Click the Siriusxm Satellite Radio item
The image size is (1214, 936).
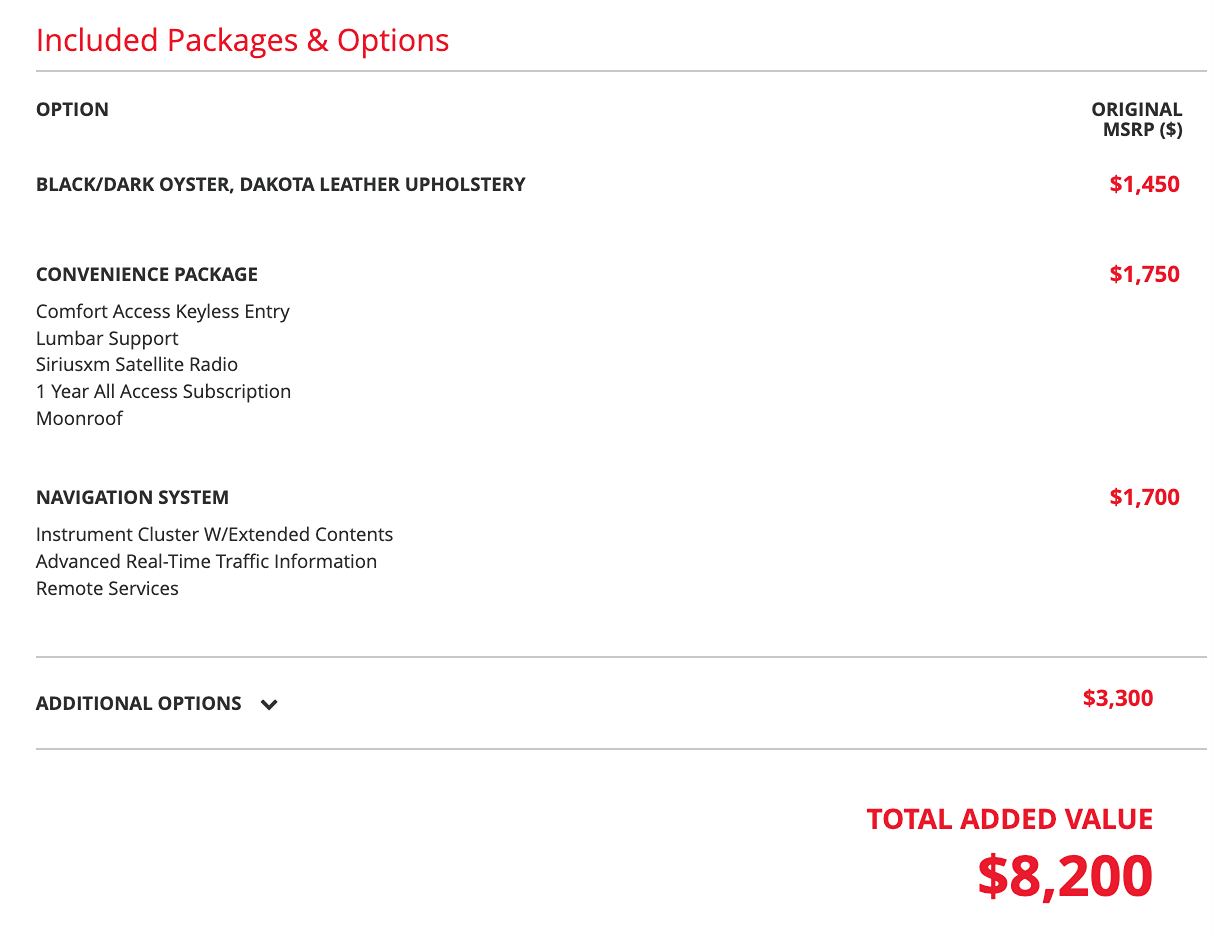click(137, 365)
